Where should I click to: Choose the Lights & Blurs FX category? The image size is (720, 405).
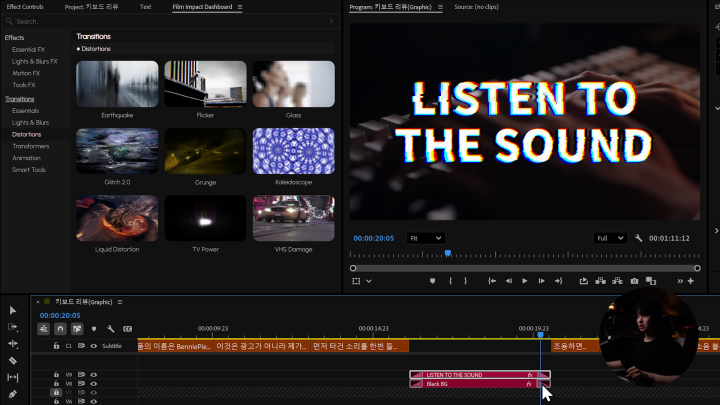(35, 61)
